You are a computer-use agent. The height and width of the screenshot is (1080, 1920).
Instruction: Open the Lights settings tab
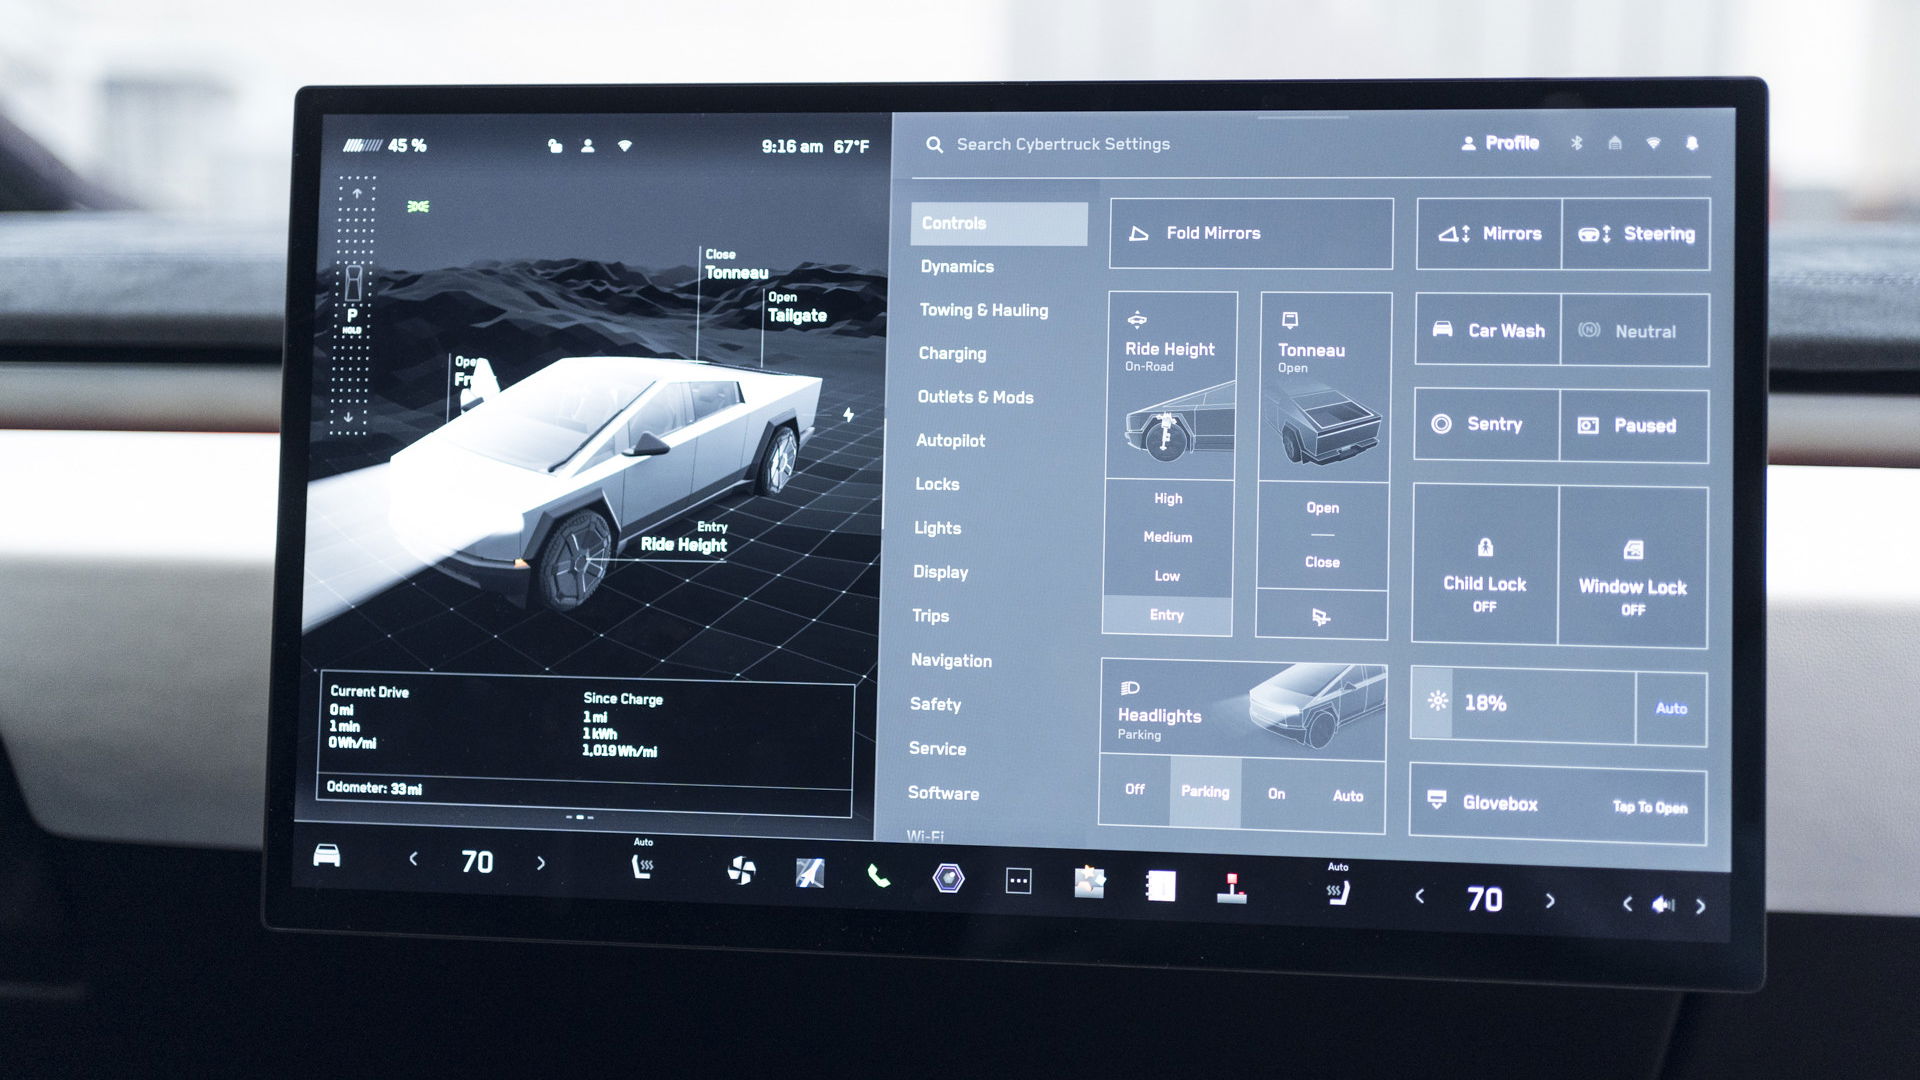pos(937,528)
